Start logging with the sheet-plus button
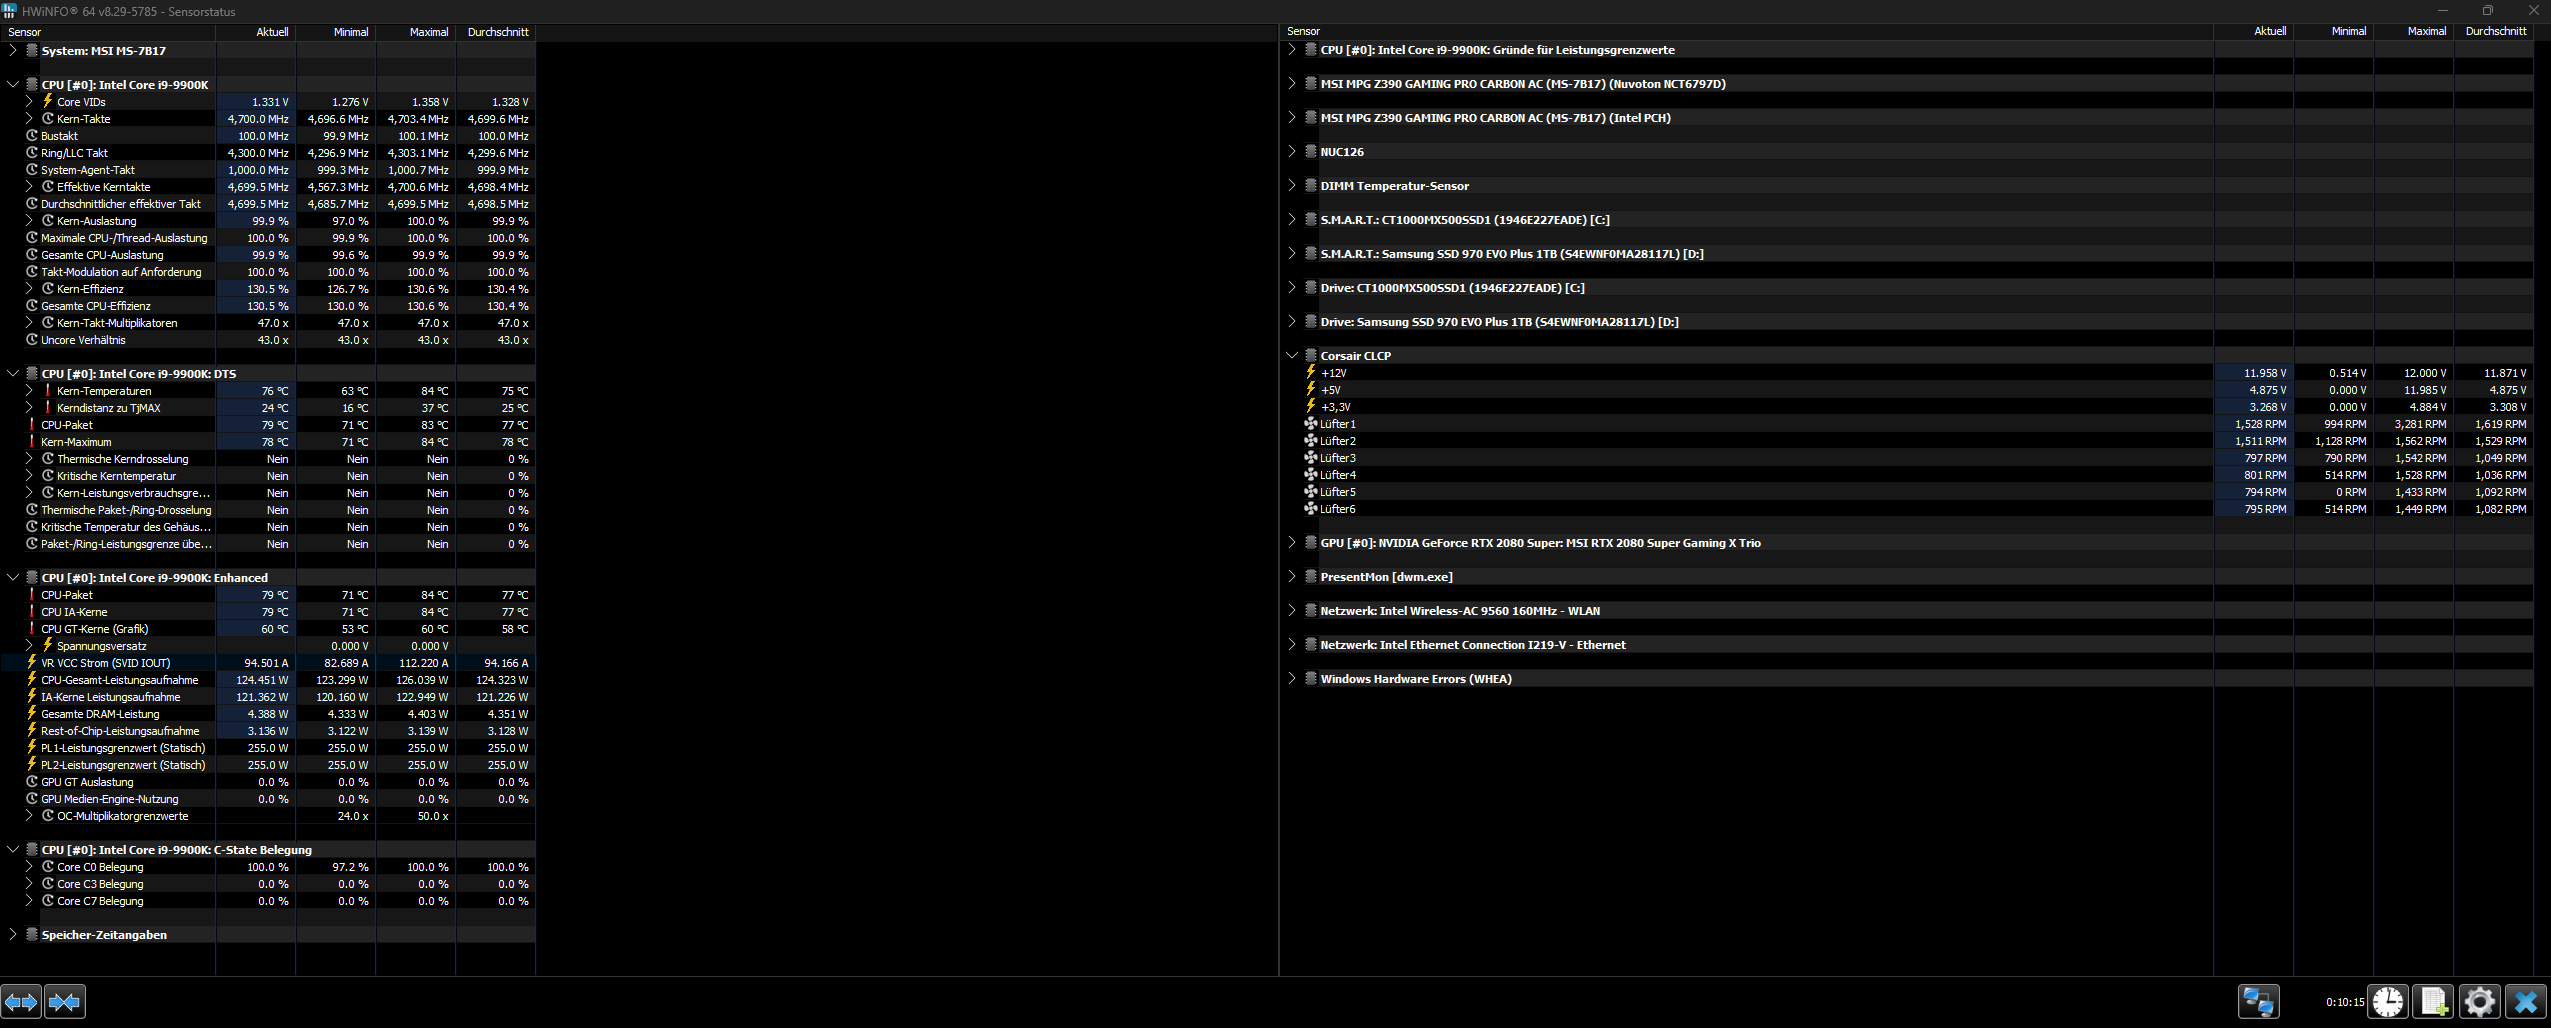This screenshot has height=1028, width=2551. pyautogui.click(x=2434, y=1001)
